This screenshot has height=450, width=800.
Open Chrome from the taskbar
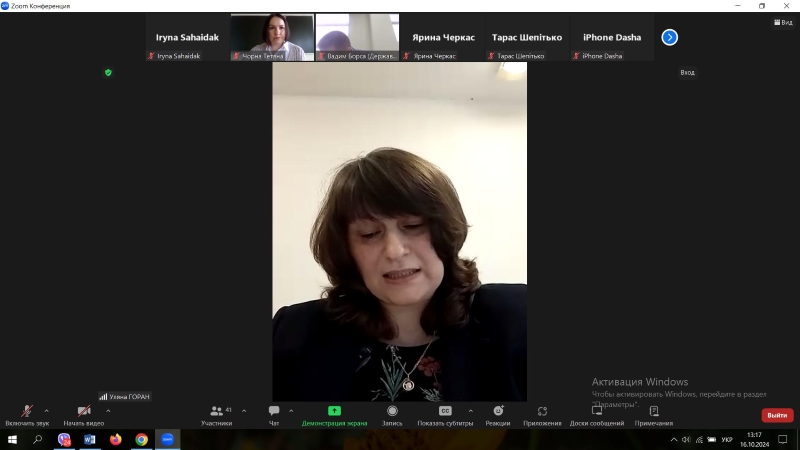point(141,439)
